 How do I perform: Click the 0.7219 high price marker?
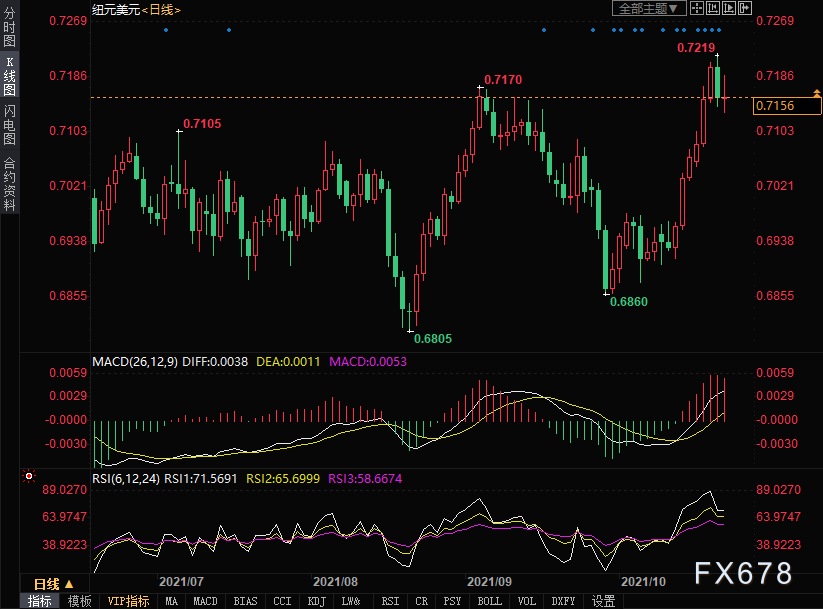coord(696,47)
